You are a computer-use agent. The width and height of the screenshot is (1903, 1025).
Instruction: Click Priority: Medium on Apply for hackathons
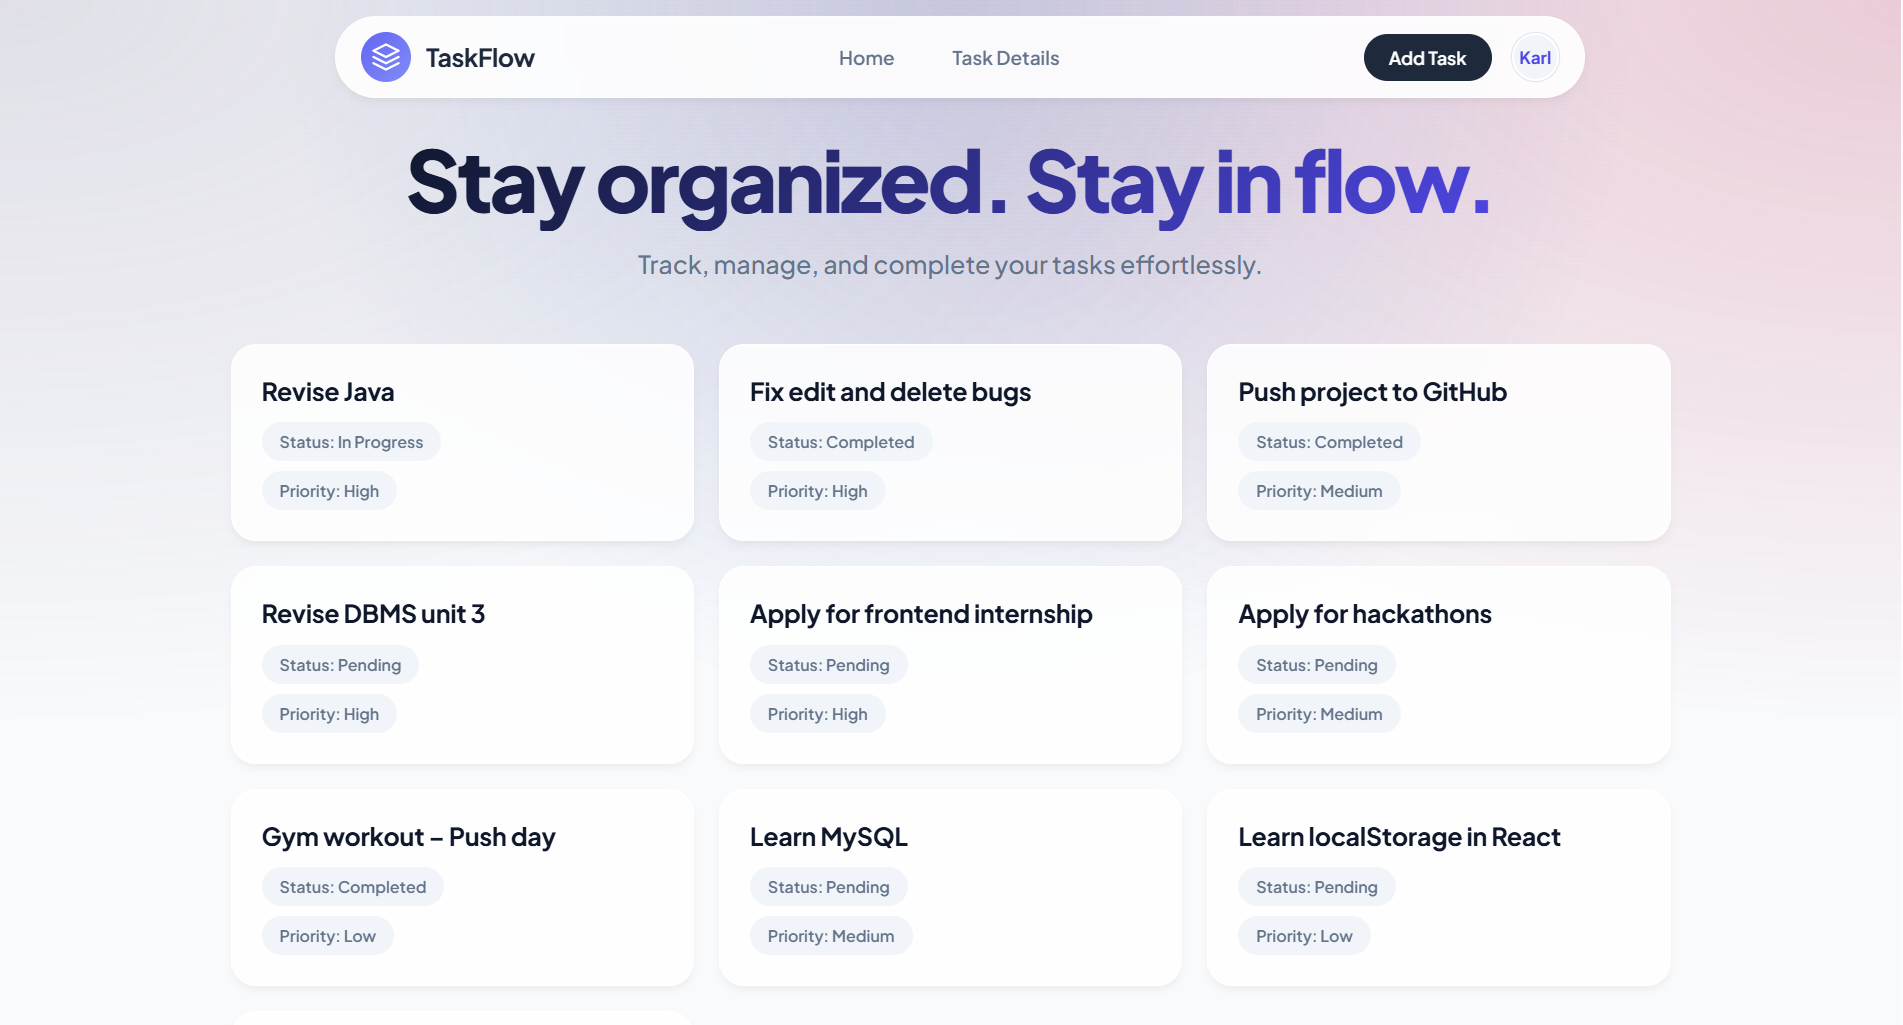[x=1319, y=714]
